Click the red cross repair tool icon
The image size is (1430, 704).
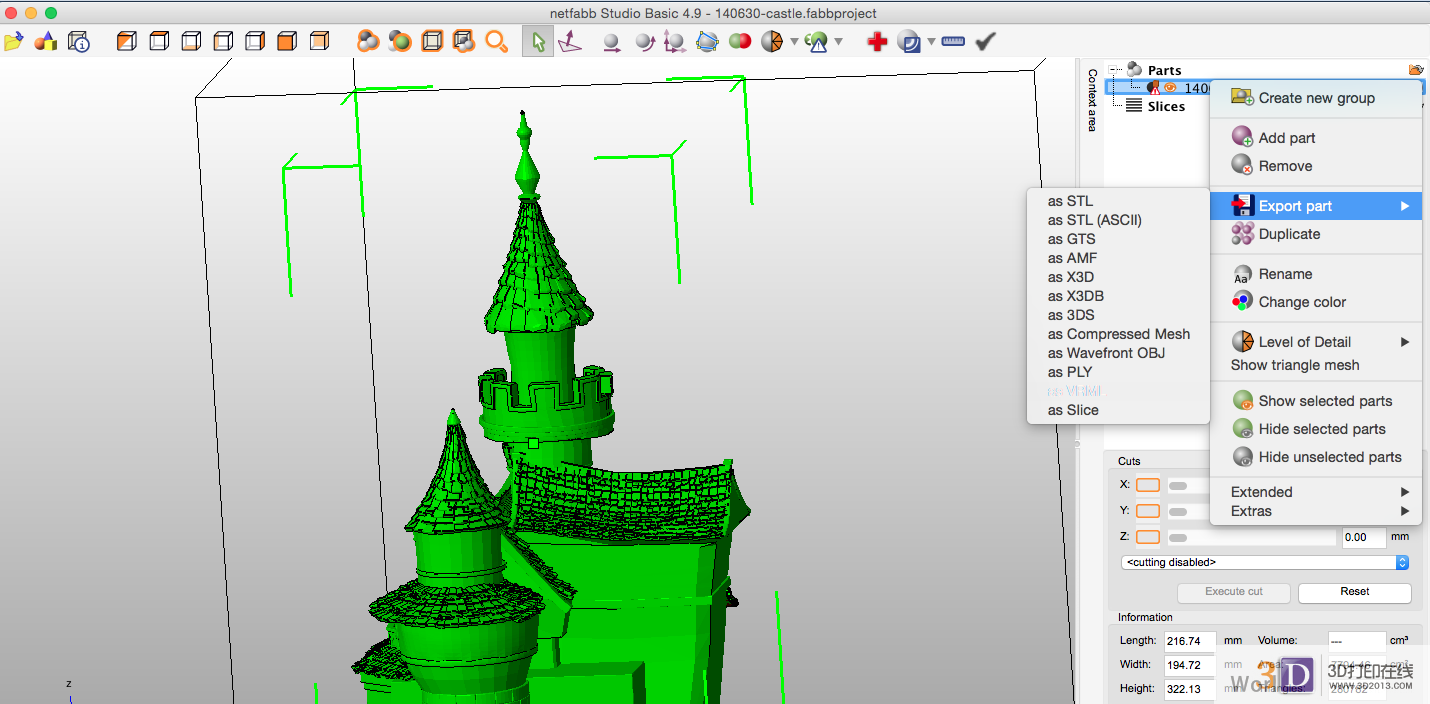pos(877,42)
